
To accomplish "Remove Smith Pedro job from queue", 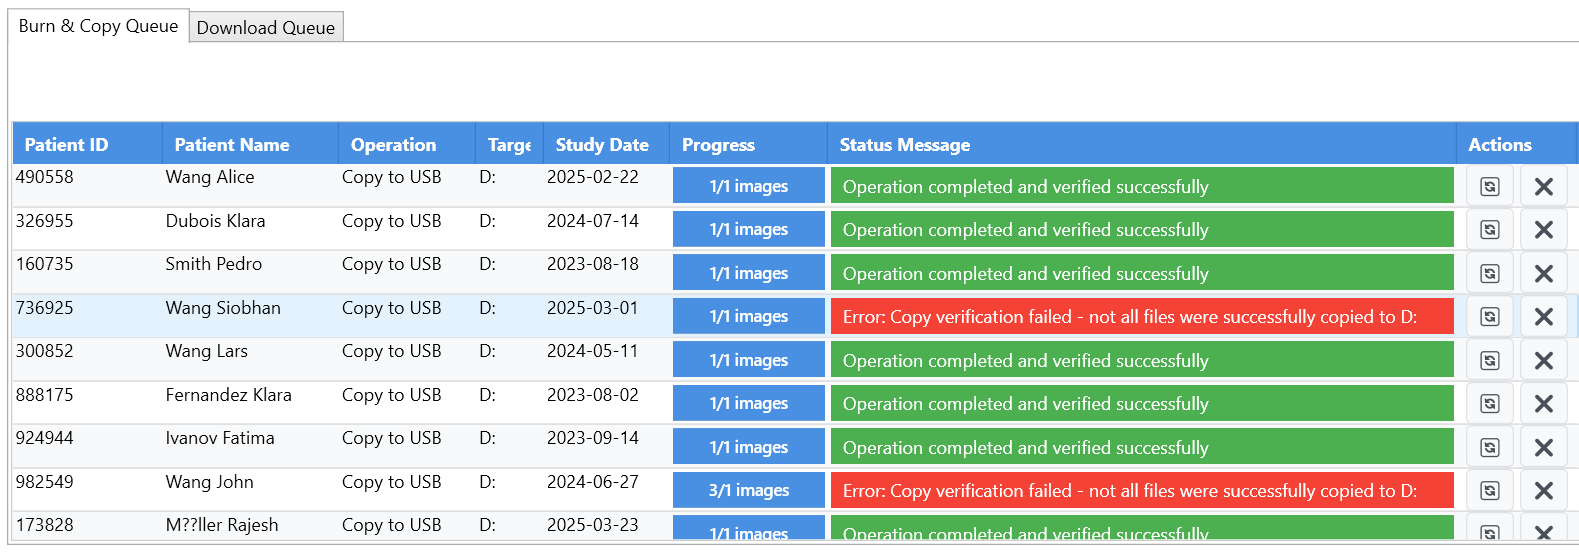I will (1543, 274).
